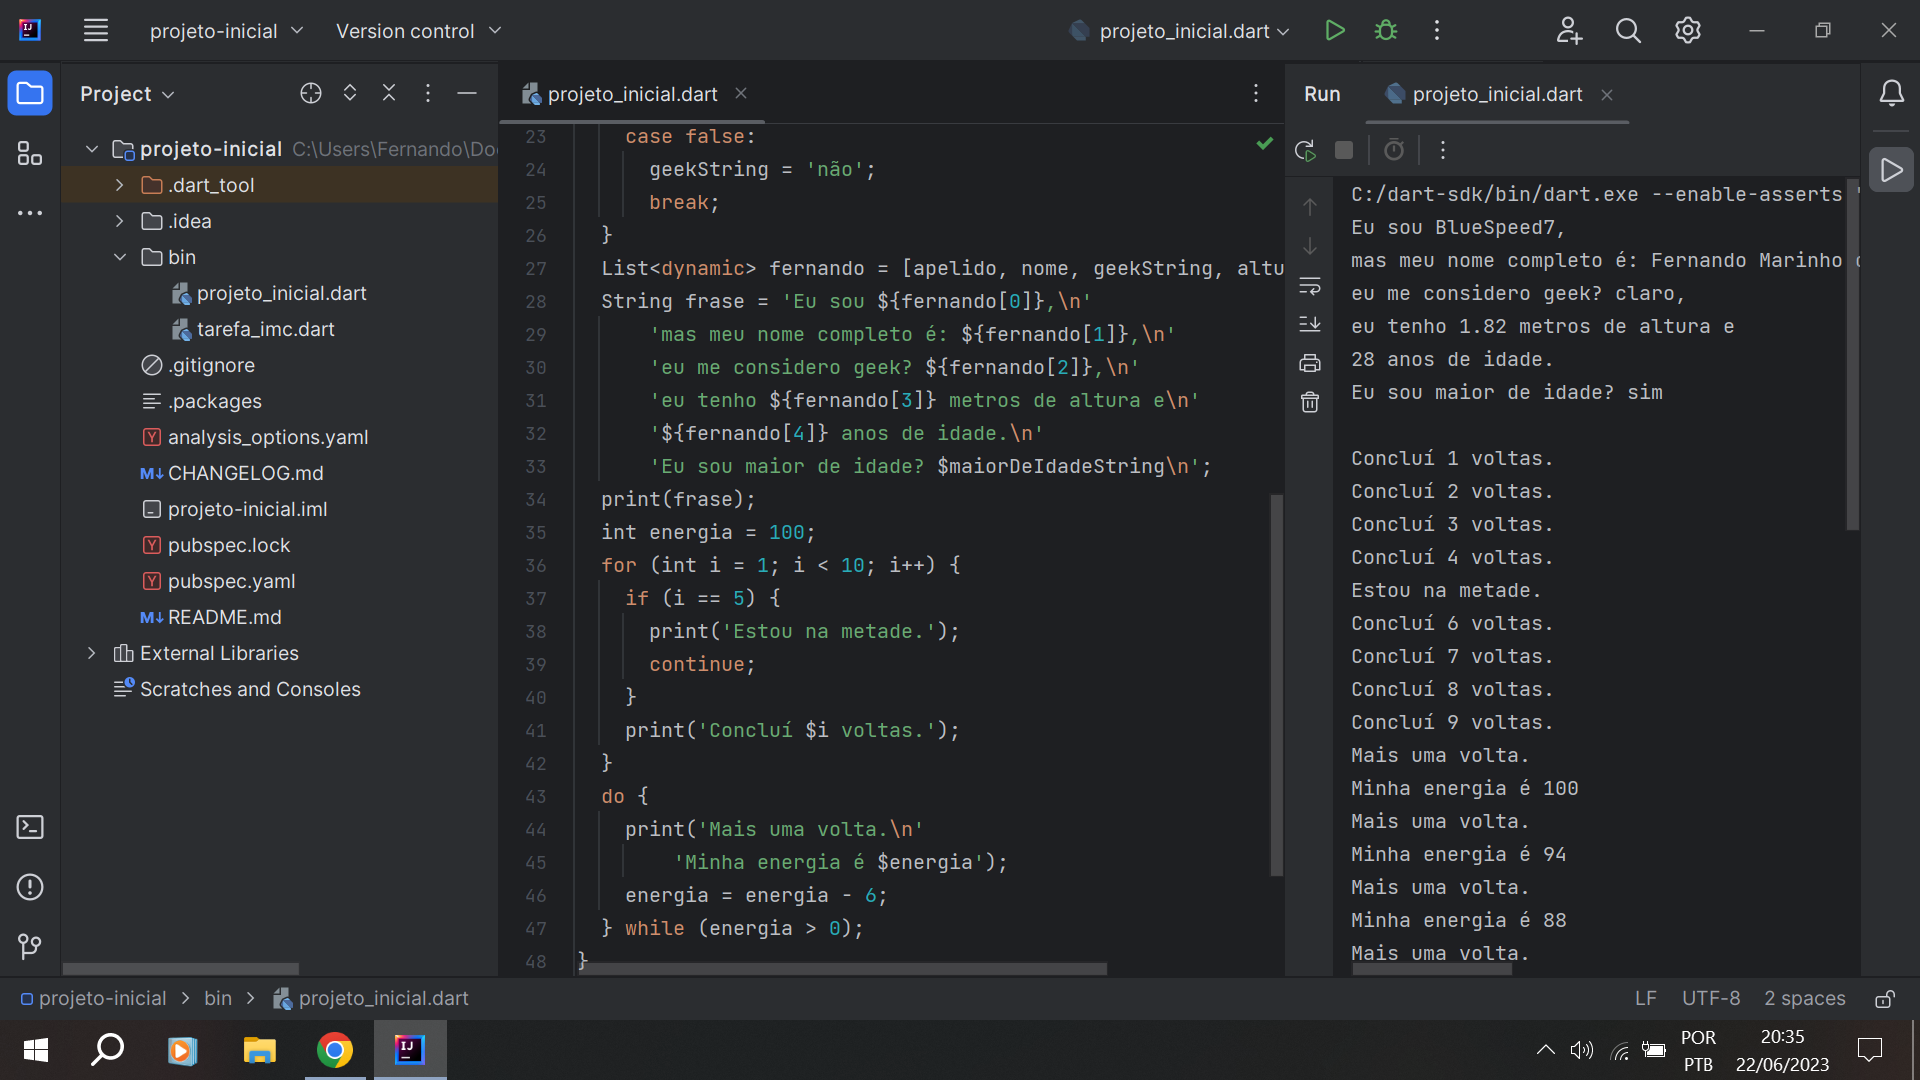
Task: Expand all Project tree nodes
Action: pyautogui.click(x=350, y=93)
